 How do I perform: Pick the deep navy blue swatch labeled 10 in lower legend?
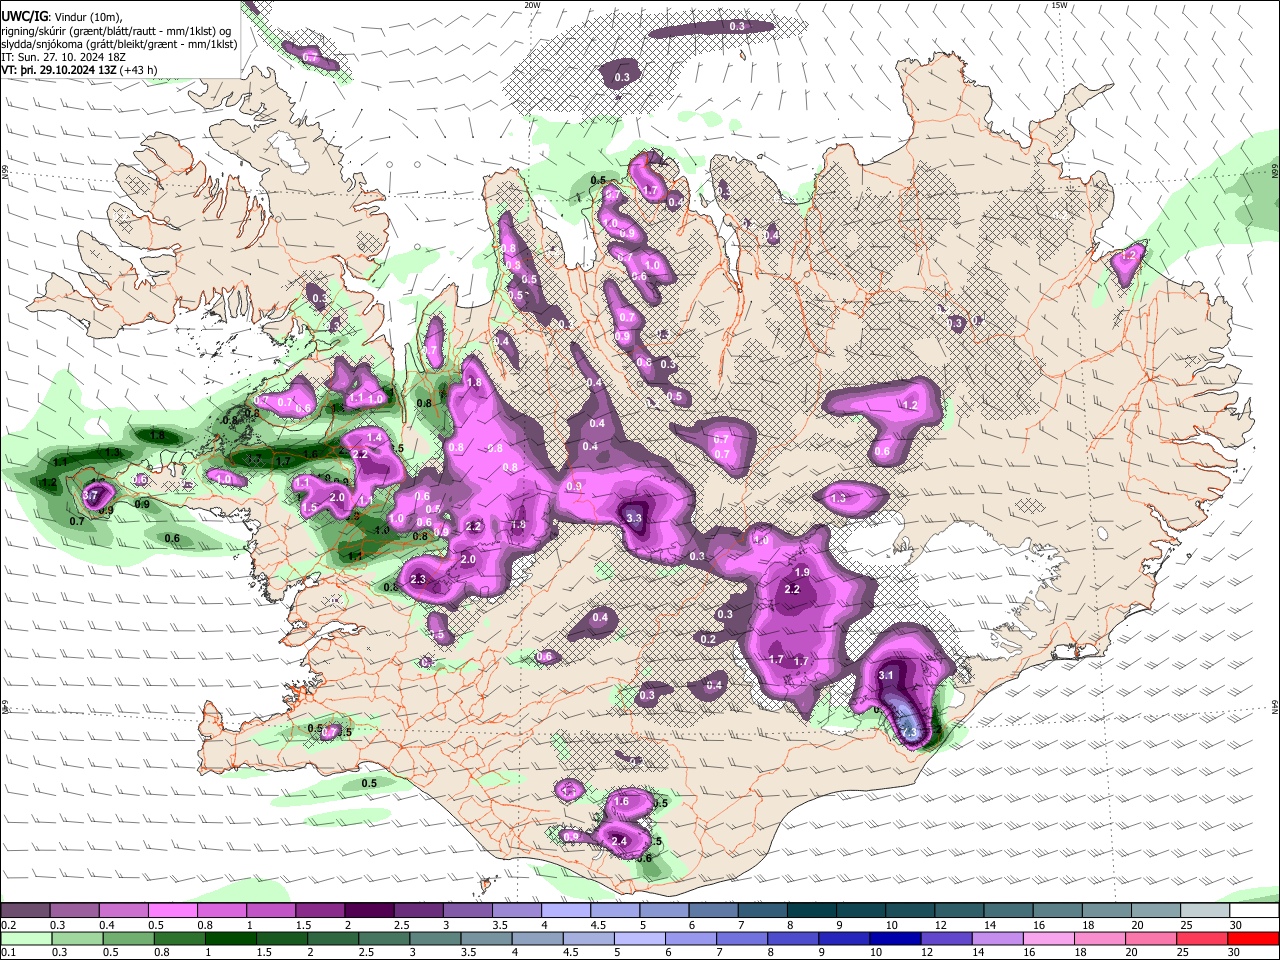895,939
